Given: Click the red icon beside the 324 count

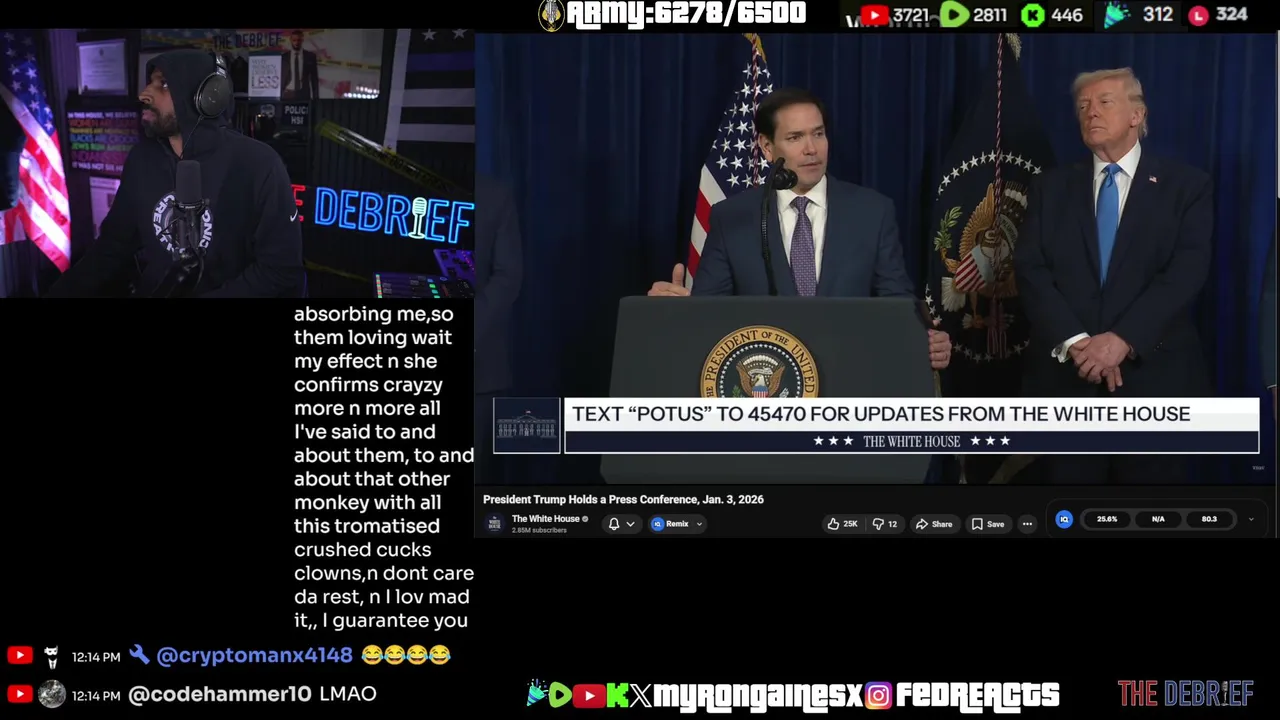Looking at the screenshot, I should click(1198, 15).
